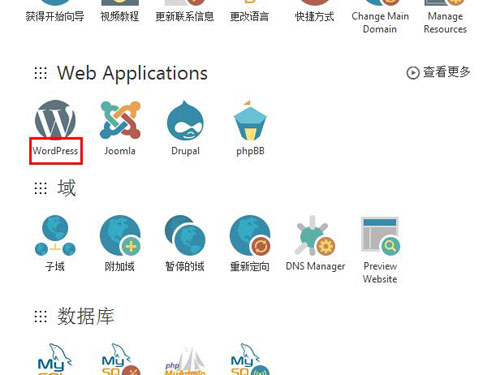500x375 pixels.
Task: Collapse the 域 section heading
Action: [67, 188]
